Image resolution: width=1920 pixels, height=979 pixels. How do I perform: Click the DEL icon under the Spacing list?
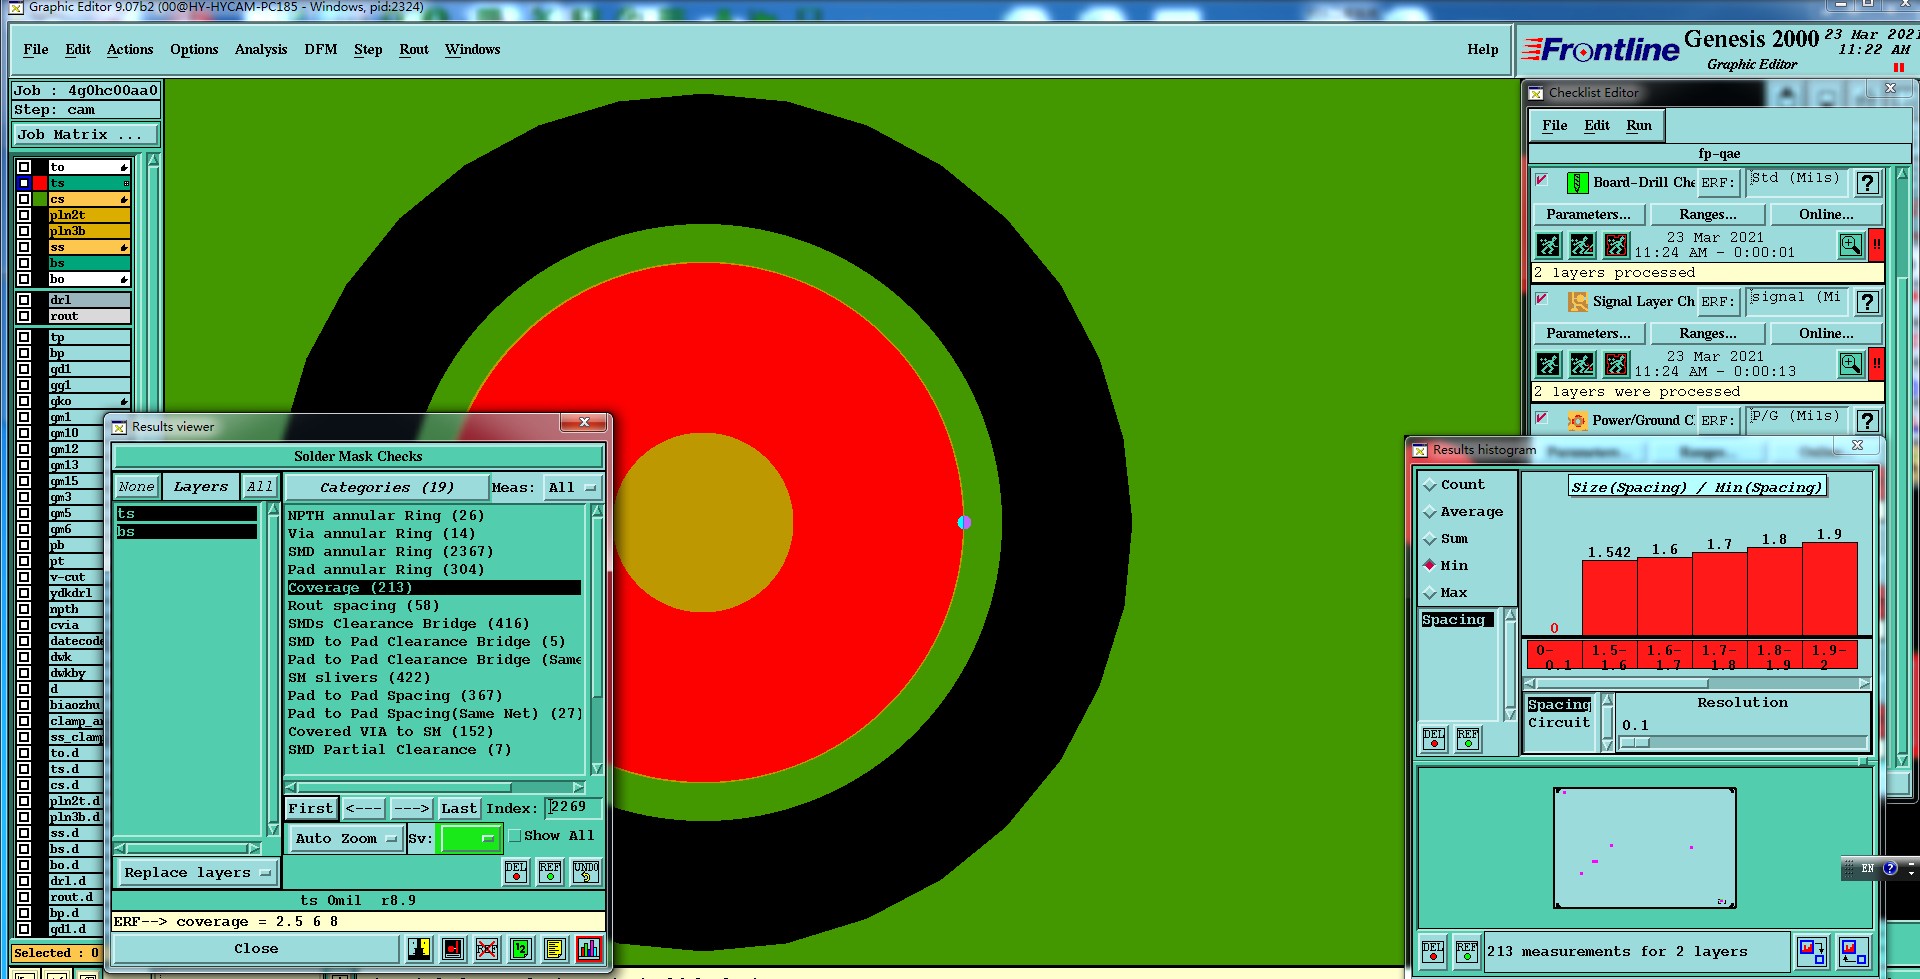coord(1434,738)
